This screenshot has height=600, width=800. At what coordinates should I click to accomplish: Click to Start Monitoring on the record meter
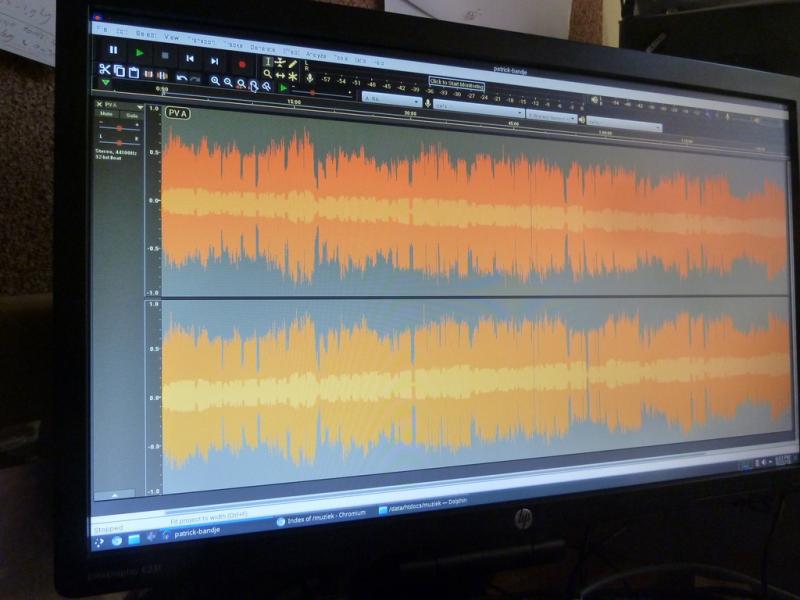coord(457,84)
